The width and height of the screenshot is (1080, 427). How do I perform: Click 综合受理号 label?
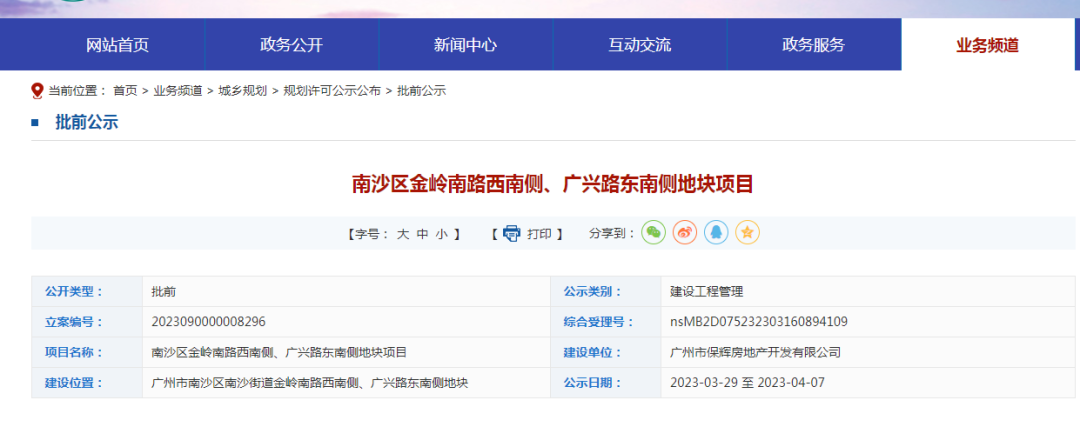pyautogui.click(x=599, y=322)
